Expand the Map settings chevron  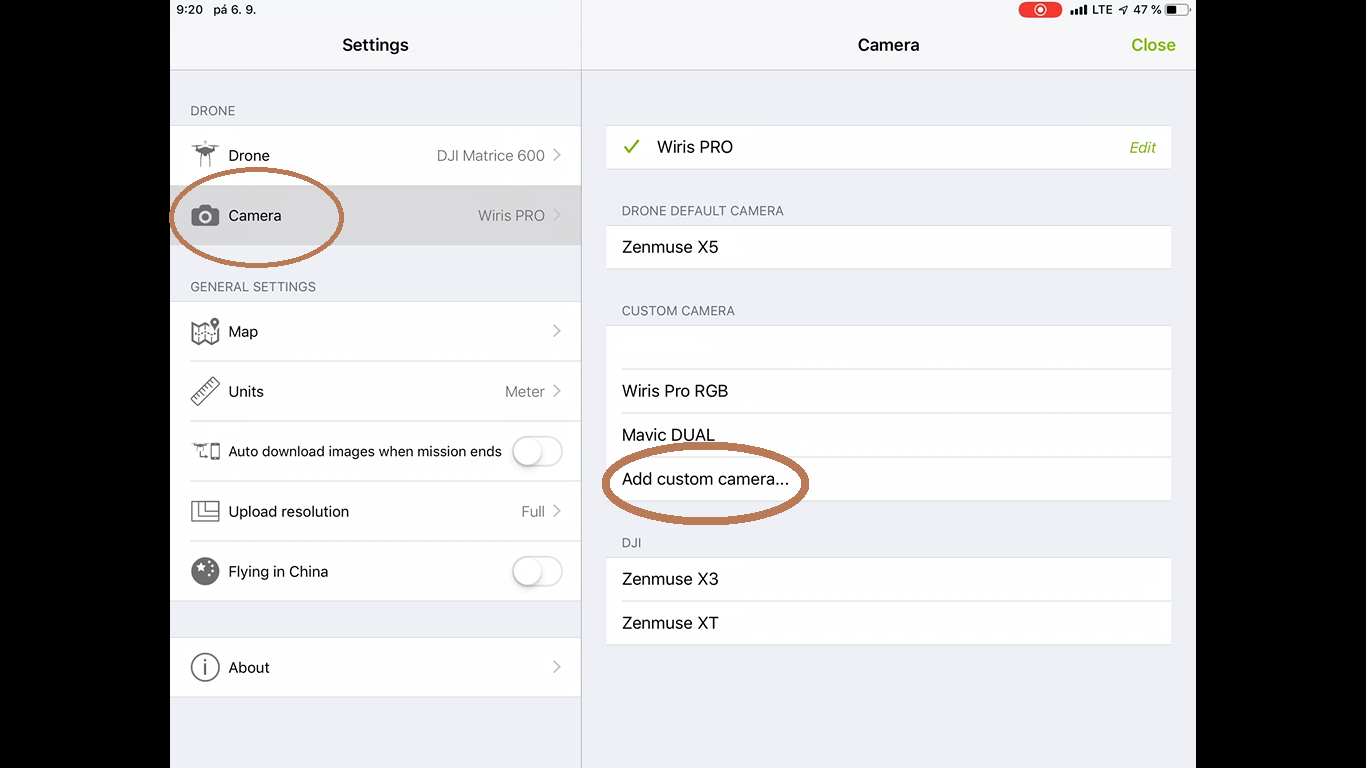557,331
